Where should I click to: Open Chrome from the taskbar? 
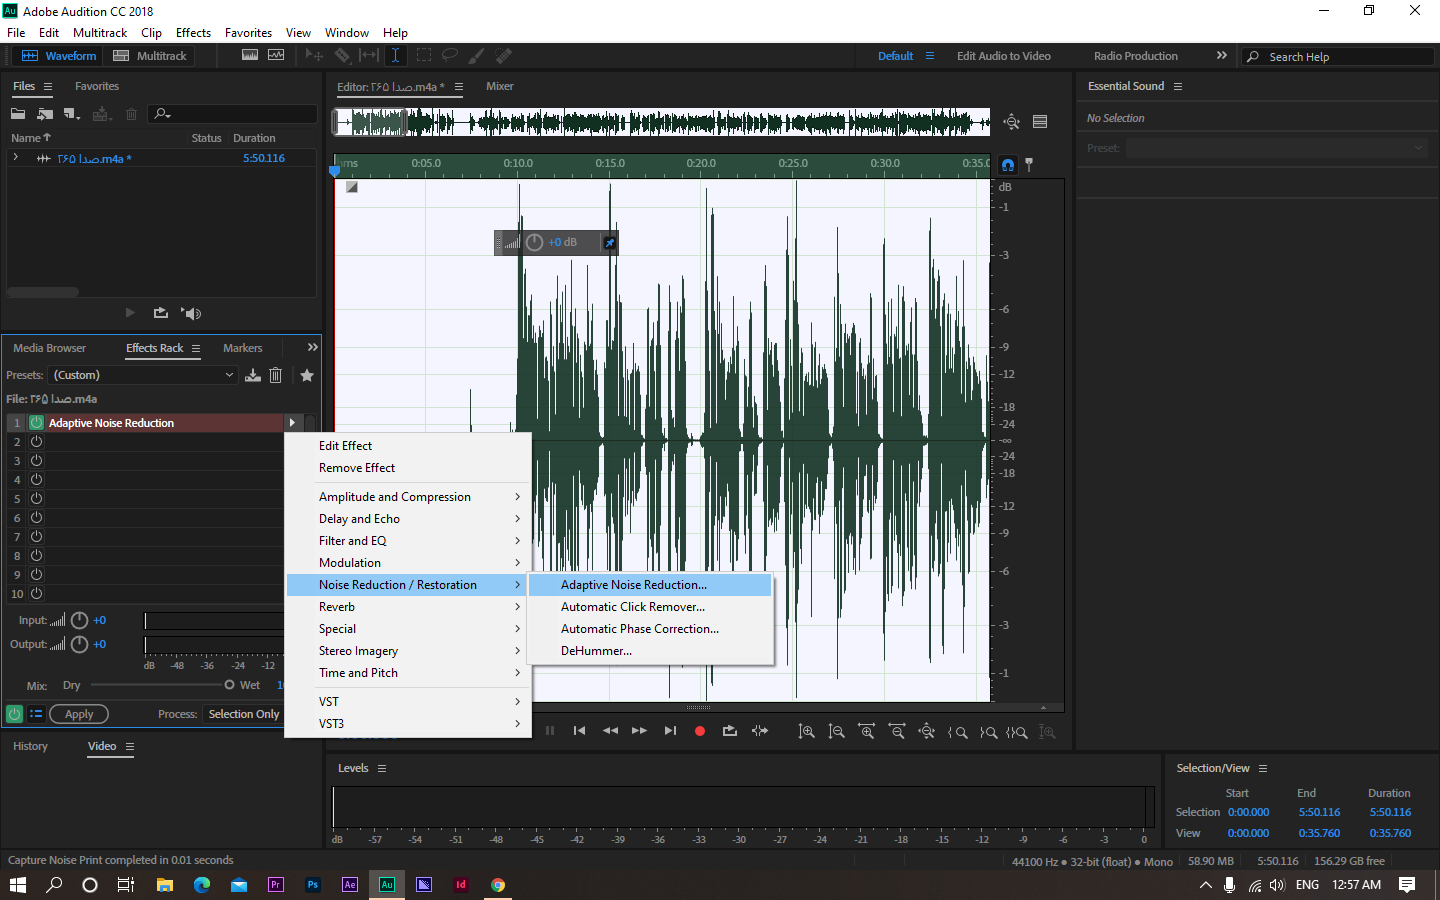pyautogui.click(x=498, y=885)
